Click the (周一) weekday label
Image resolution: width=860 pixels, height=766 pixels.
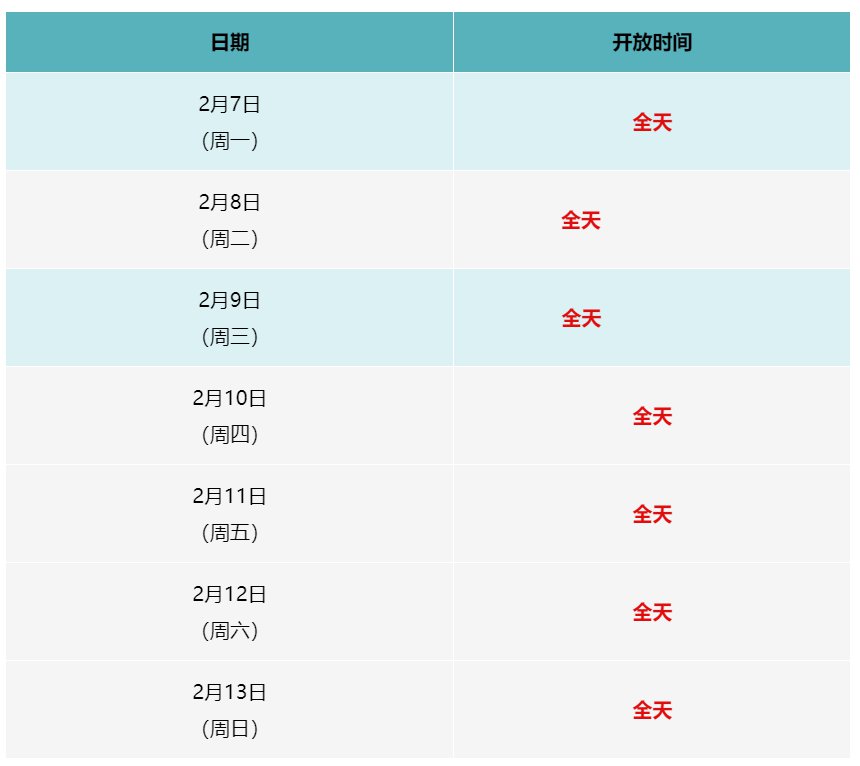pos(230,141)
